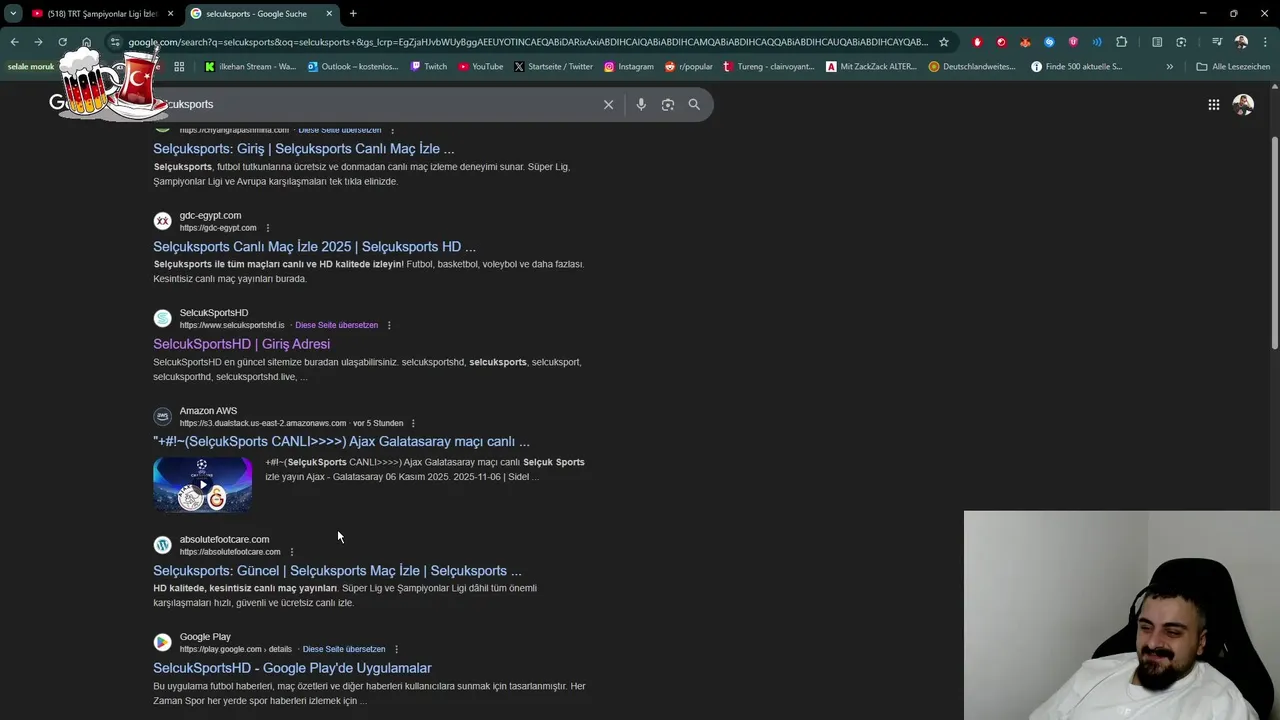Open more options for Amazon AWS result
Screen dimensions: 1280x720
(x=413, y=423)
